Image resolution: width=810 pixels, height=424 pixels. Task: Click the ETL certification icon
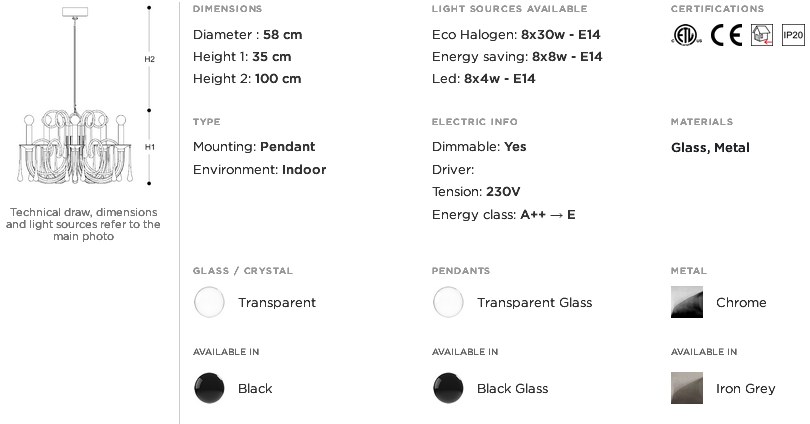[x=687, y=35]
